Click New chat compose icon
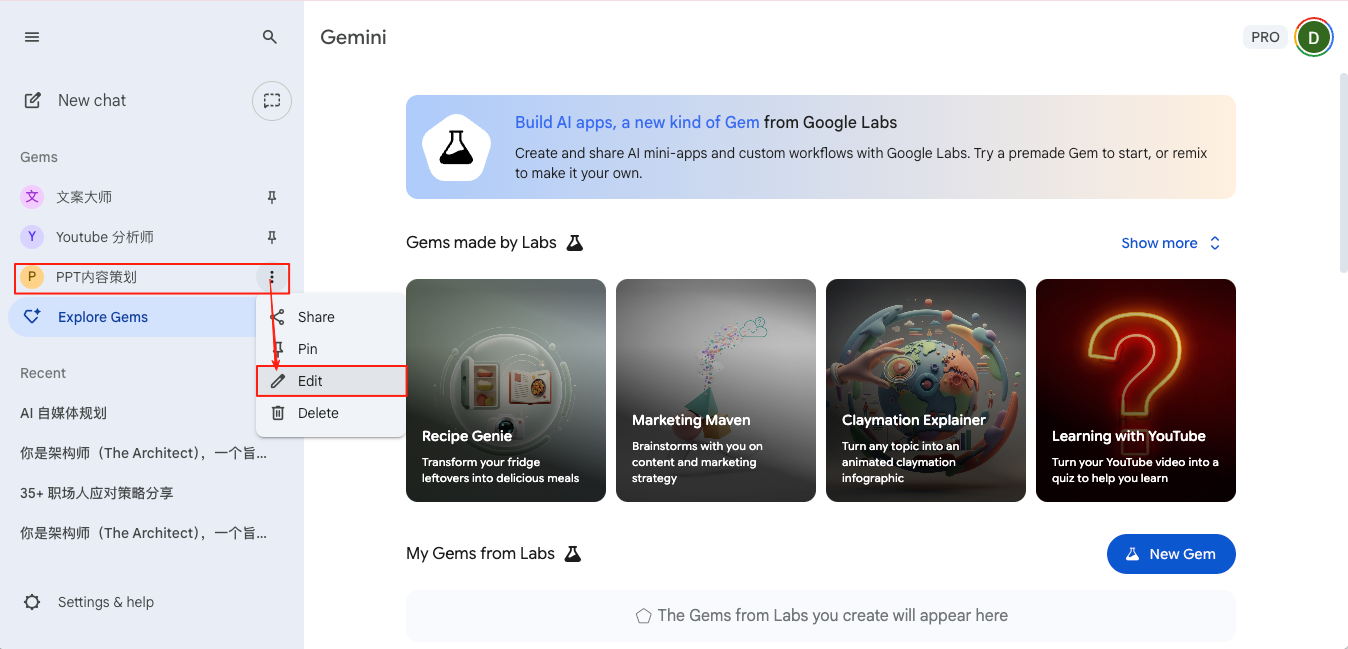This screenshot has width=1348, height=649. 33,100
